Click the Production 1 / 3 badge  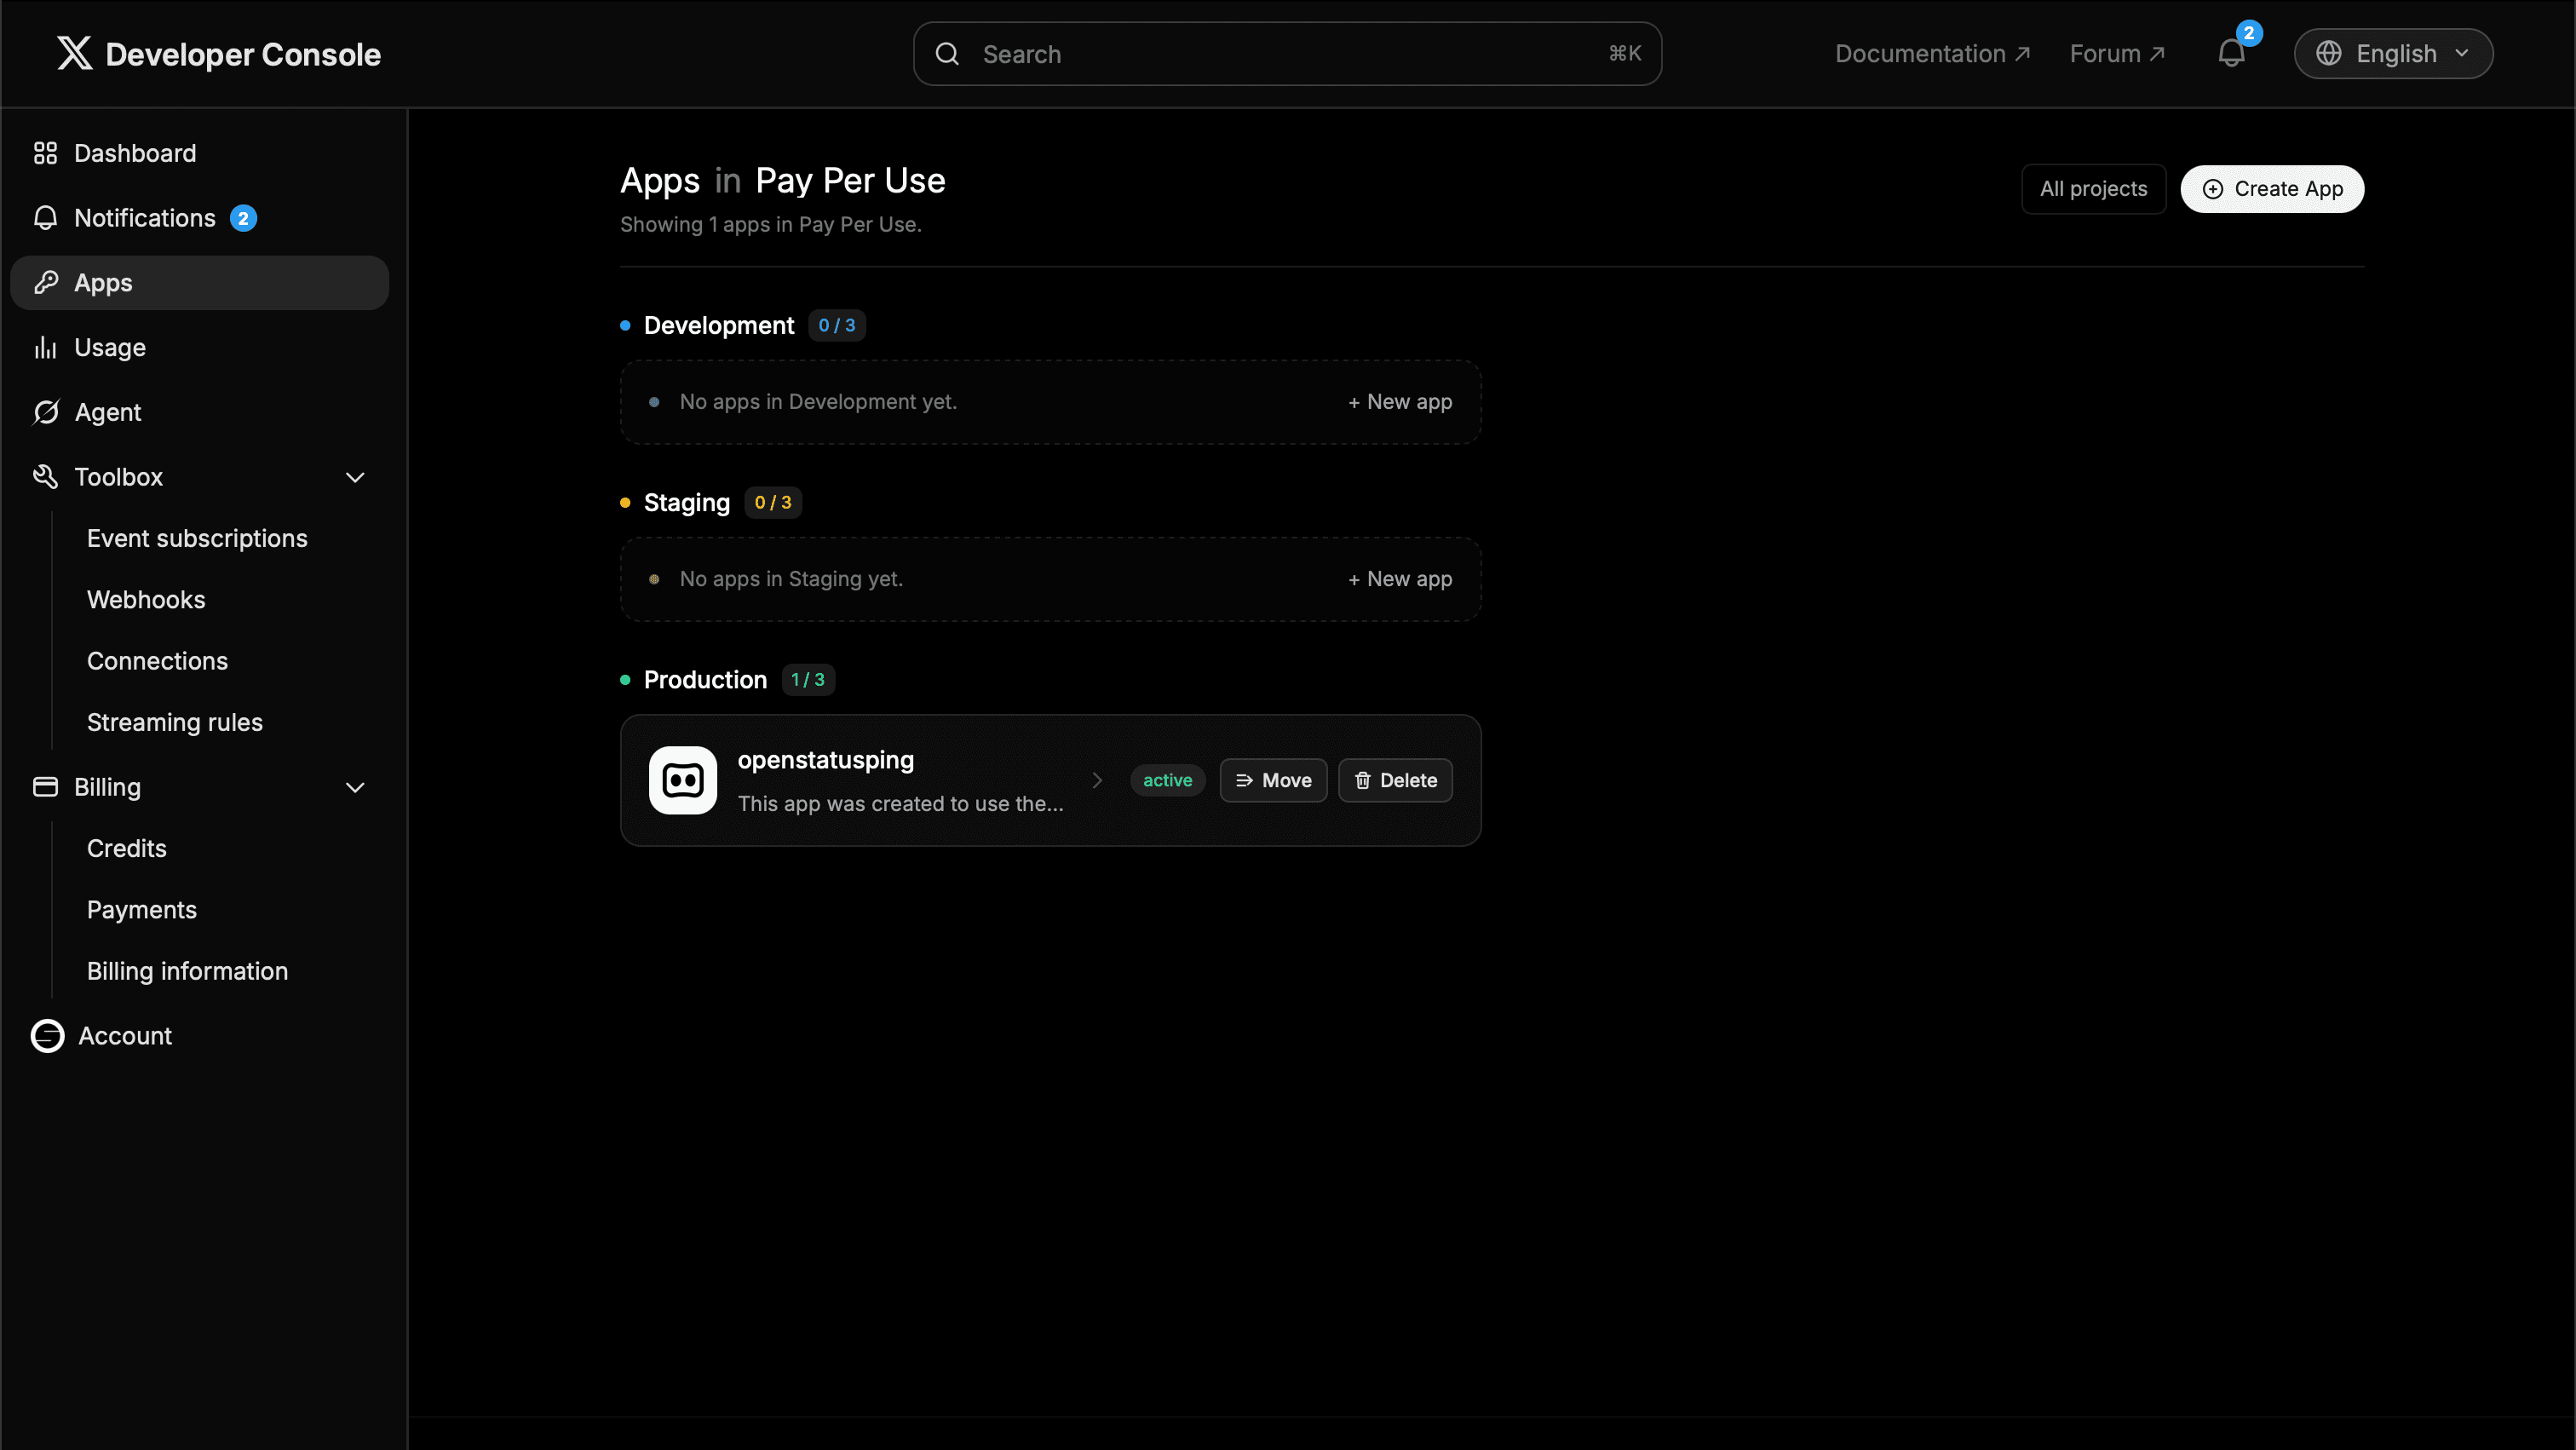808,680
